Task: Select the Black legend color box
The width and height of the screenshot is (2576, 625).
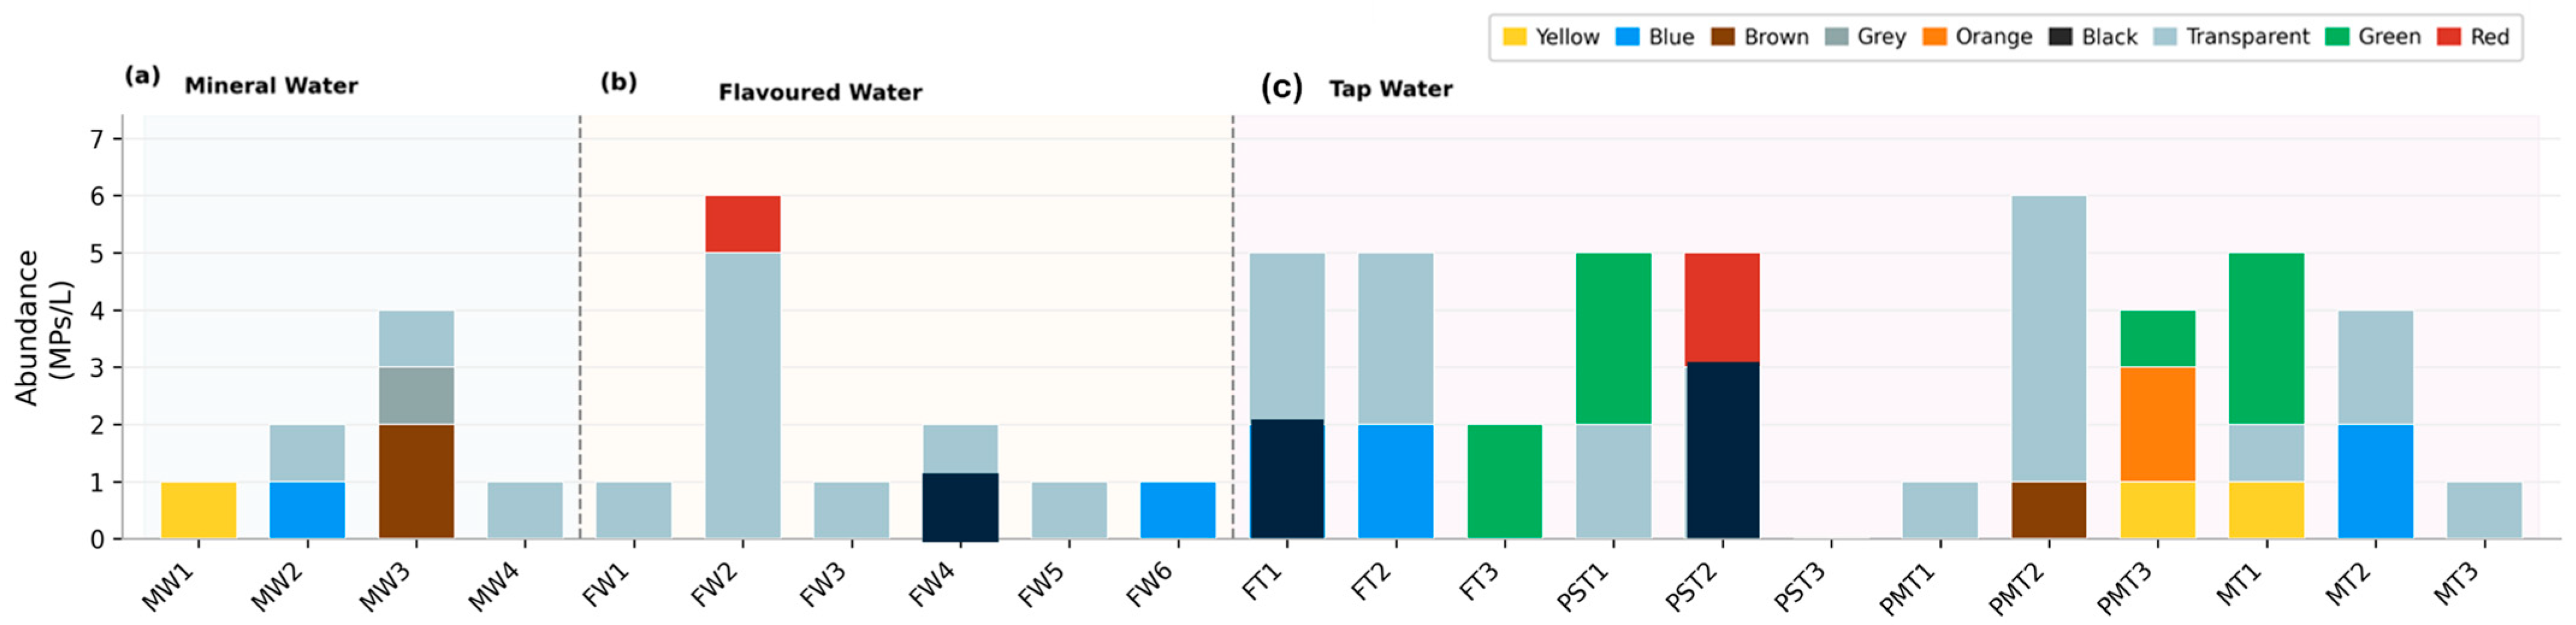Action: coord(2061,37)
